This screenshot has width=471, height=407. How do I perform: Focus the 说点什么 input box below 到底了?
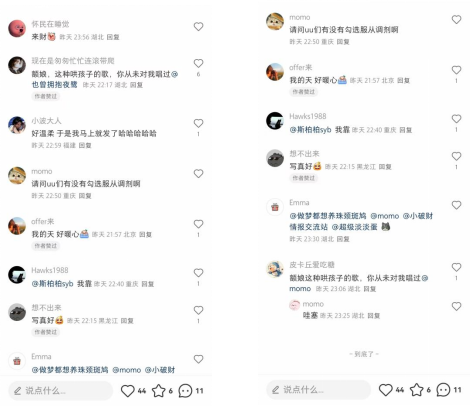pos(318,390)
